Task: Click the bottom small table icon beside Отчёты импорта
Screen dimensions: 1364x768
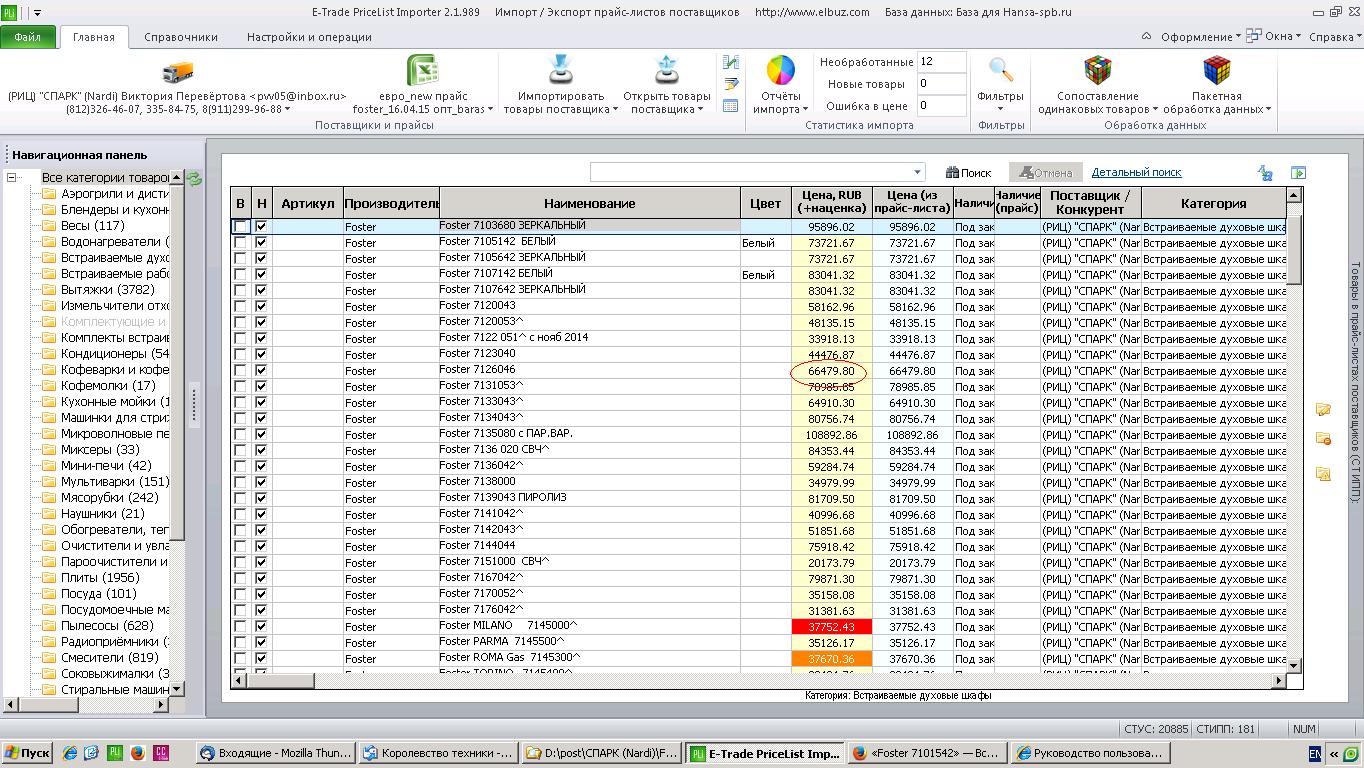Action: (x=731, y=105)
